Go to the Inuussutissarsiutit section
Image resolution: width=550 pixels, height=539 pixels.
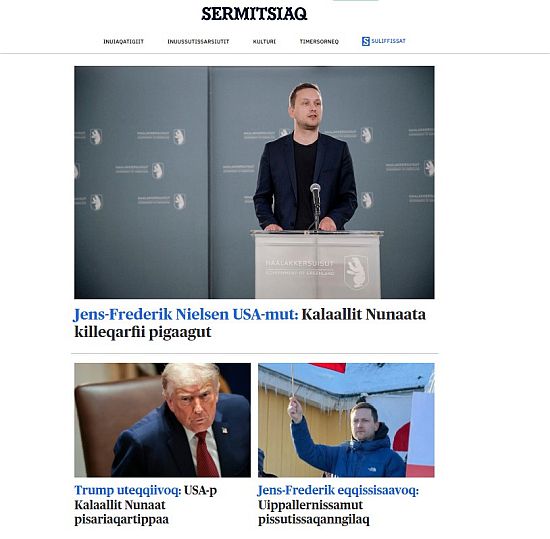point(198,41)
